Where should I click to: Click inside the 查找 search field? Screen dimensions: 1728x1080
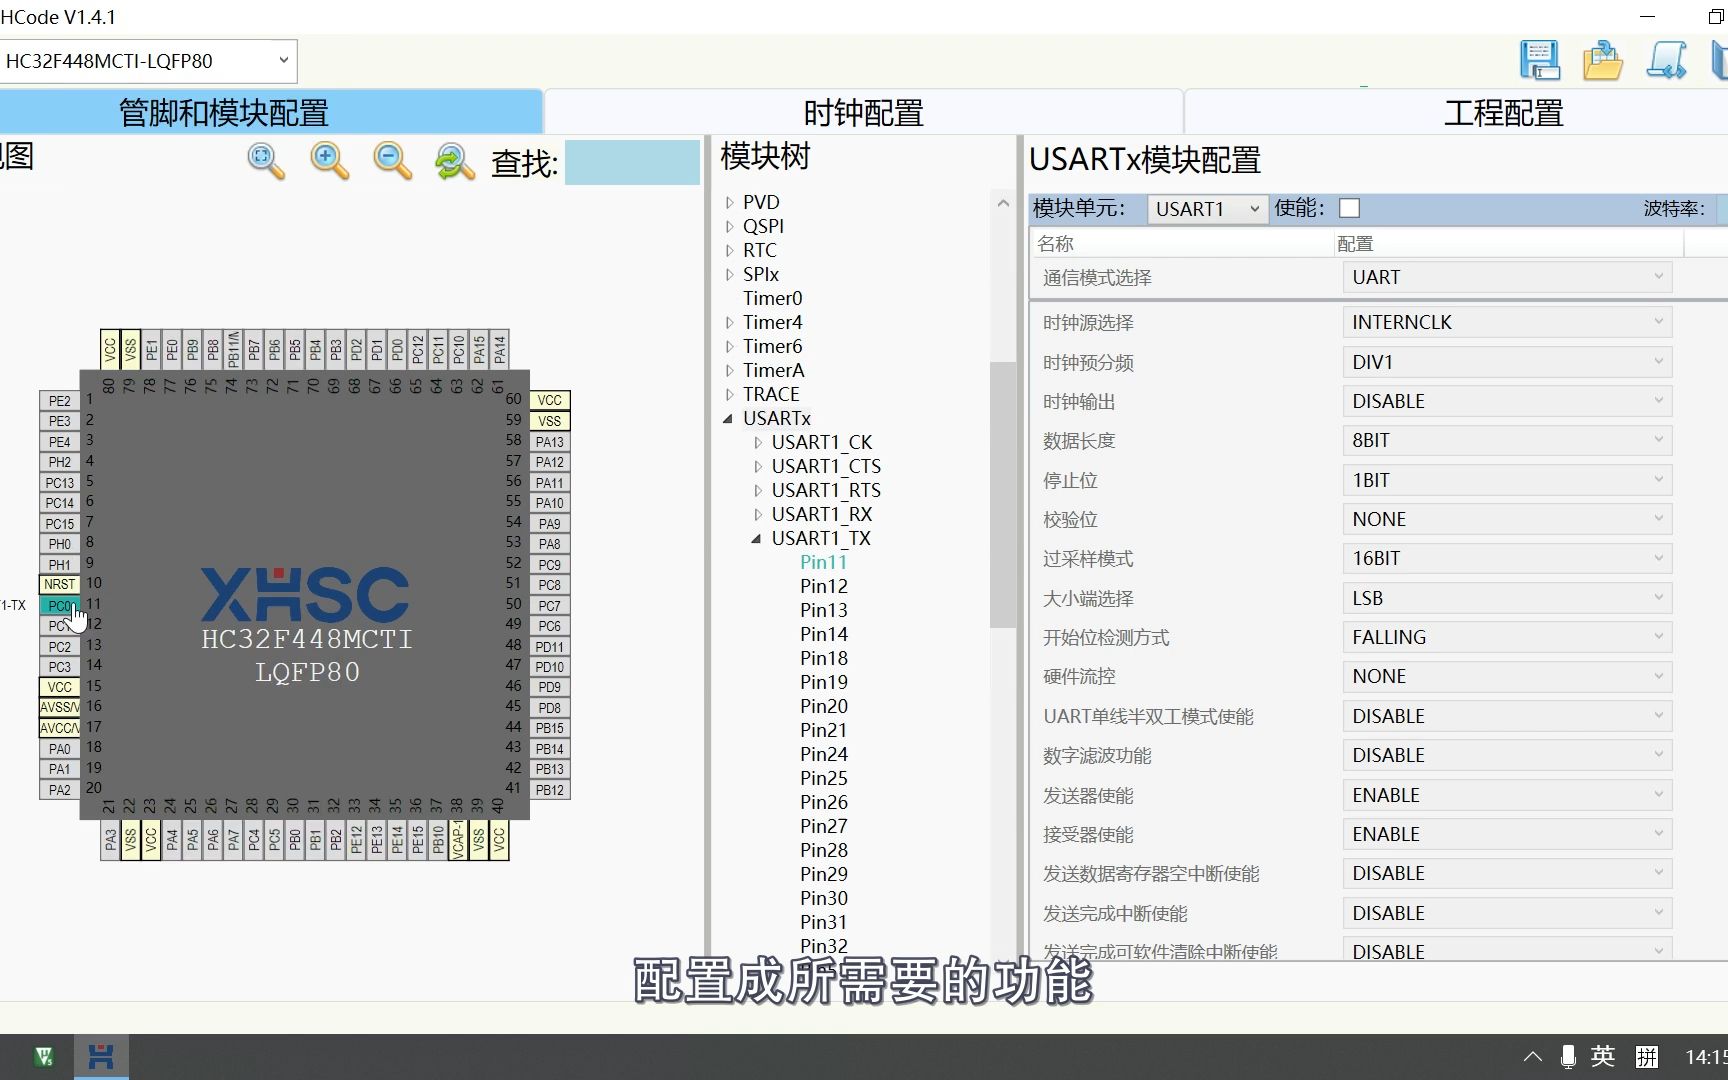[x=632, y=162]
